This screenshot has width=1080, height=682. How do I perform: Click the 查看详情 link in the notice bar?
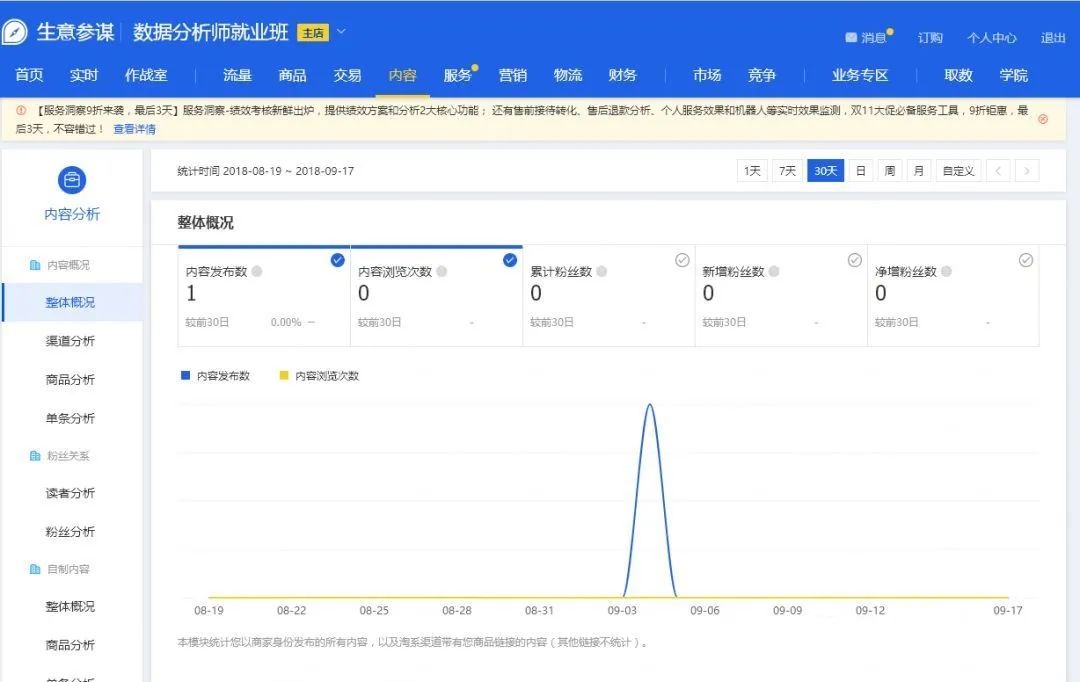(x=135, y=128)
